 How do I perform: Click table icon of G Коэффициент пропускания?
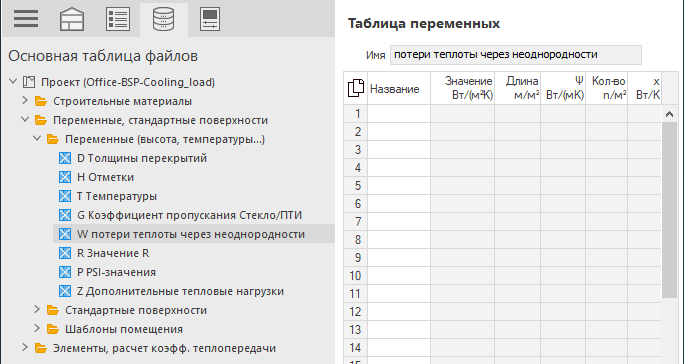click(65, 215)
